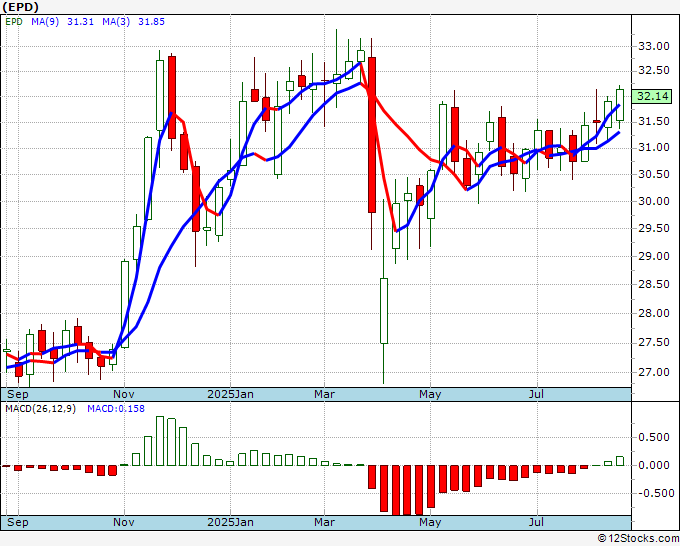This screenshot has width=680, height=546.
Task: Click Nov on the price chart time axis
Action: 124,394
